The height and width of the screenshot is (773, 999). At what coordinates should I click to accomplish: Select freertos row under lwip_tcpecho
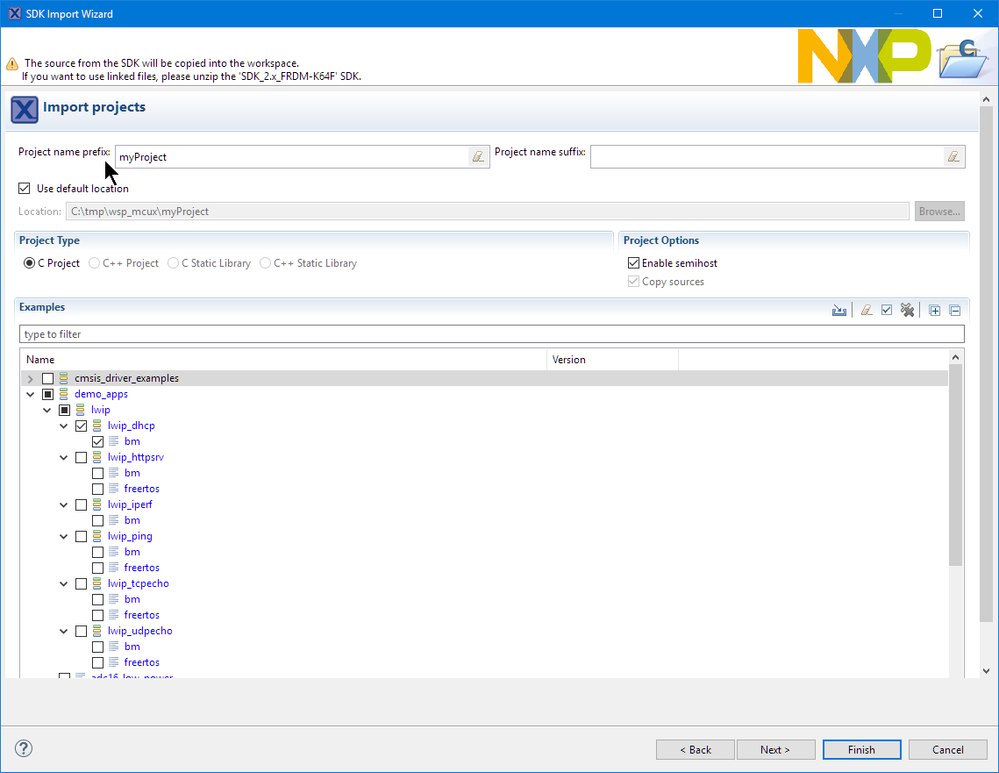[141, 615]
